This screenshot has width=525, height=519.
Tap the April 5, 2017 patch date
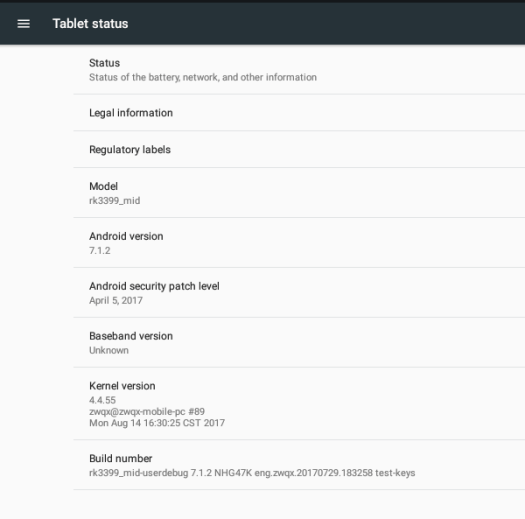(x=116, y=300)
